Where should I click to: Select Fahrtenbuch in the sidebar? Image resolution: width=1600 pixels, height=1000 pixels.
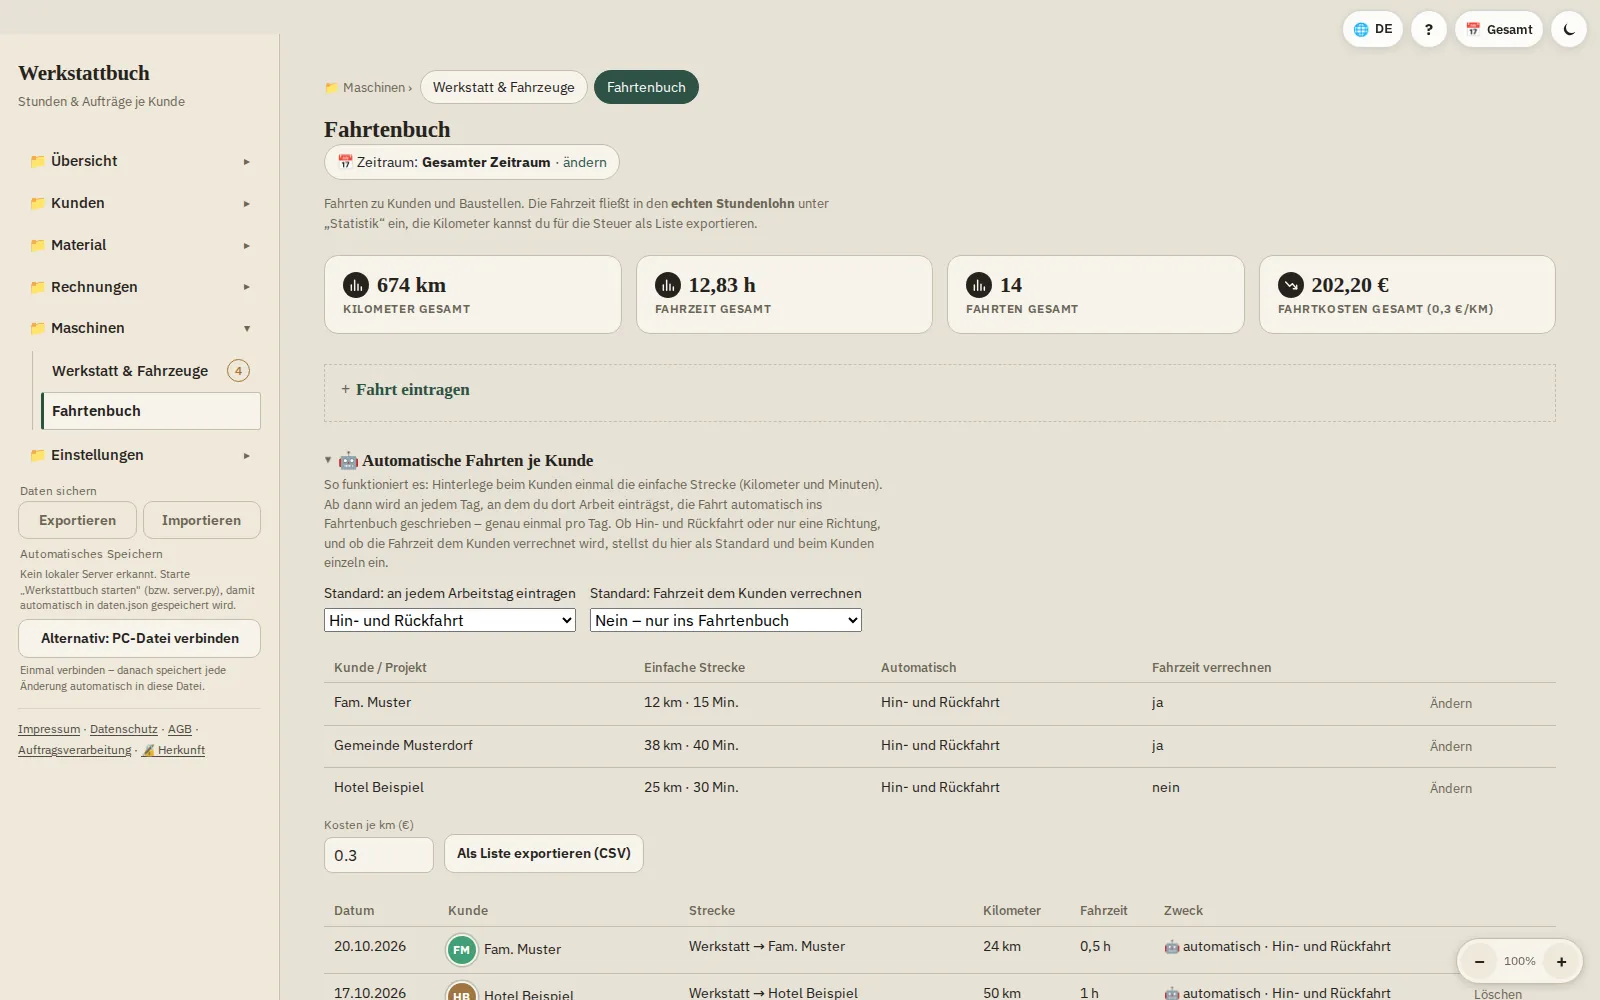150,411
